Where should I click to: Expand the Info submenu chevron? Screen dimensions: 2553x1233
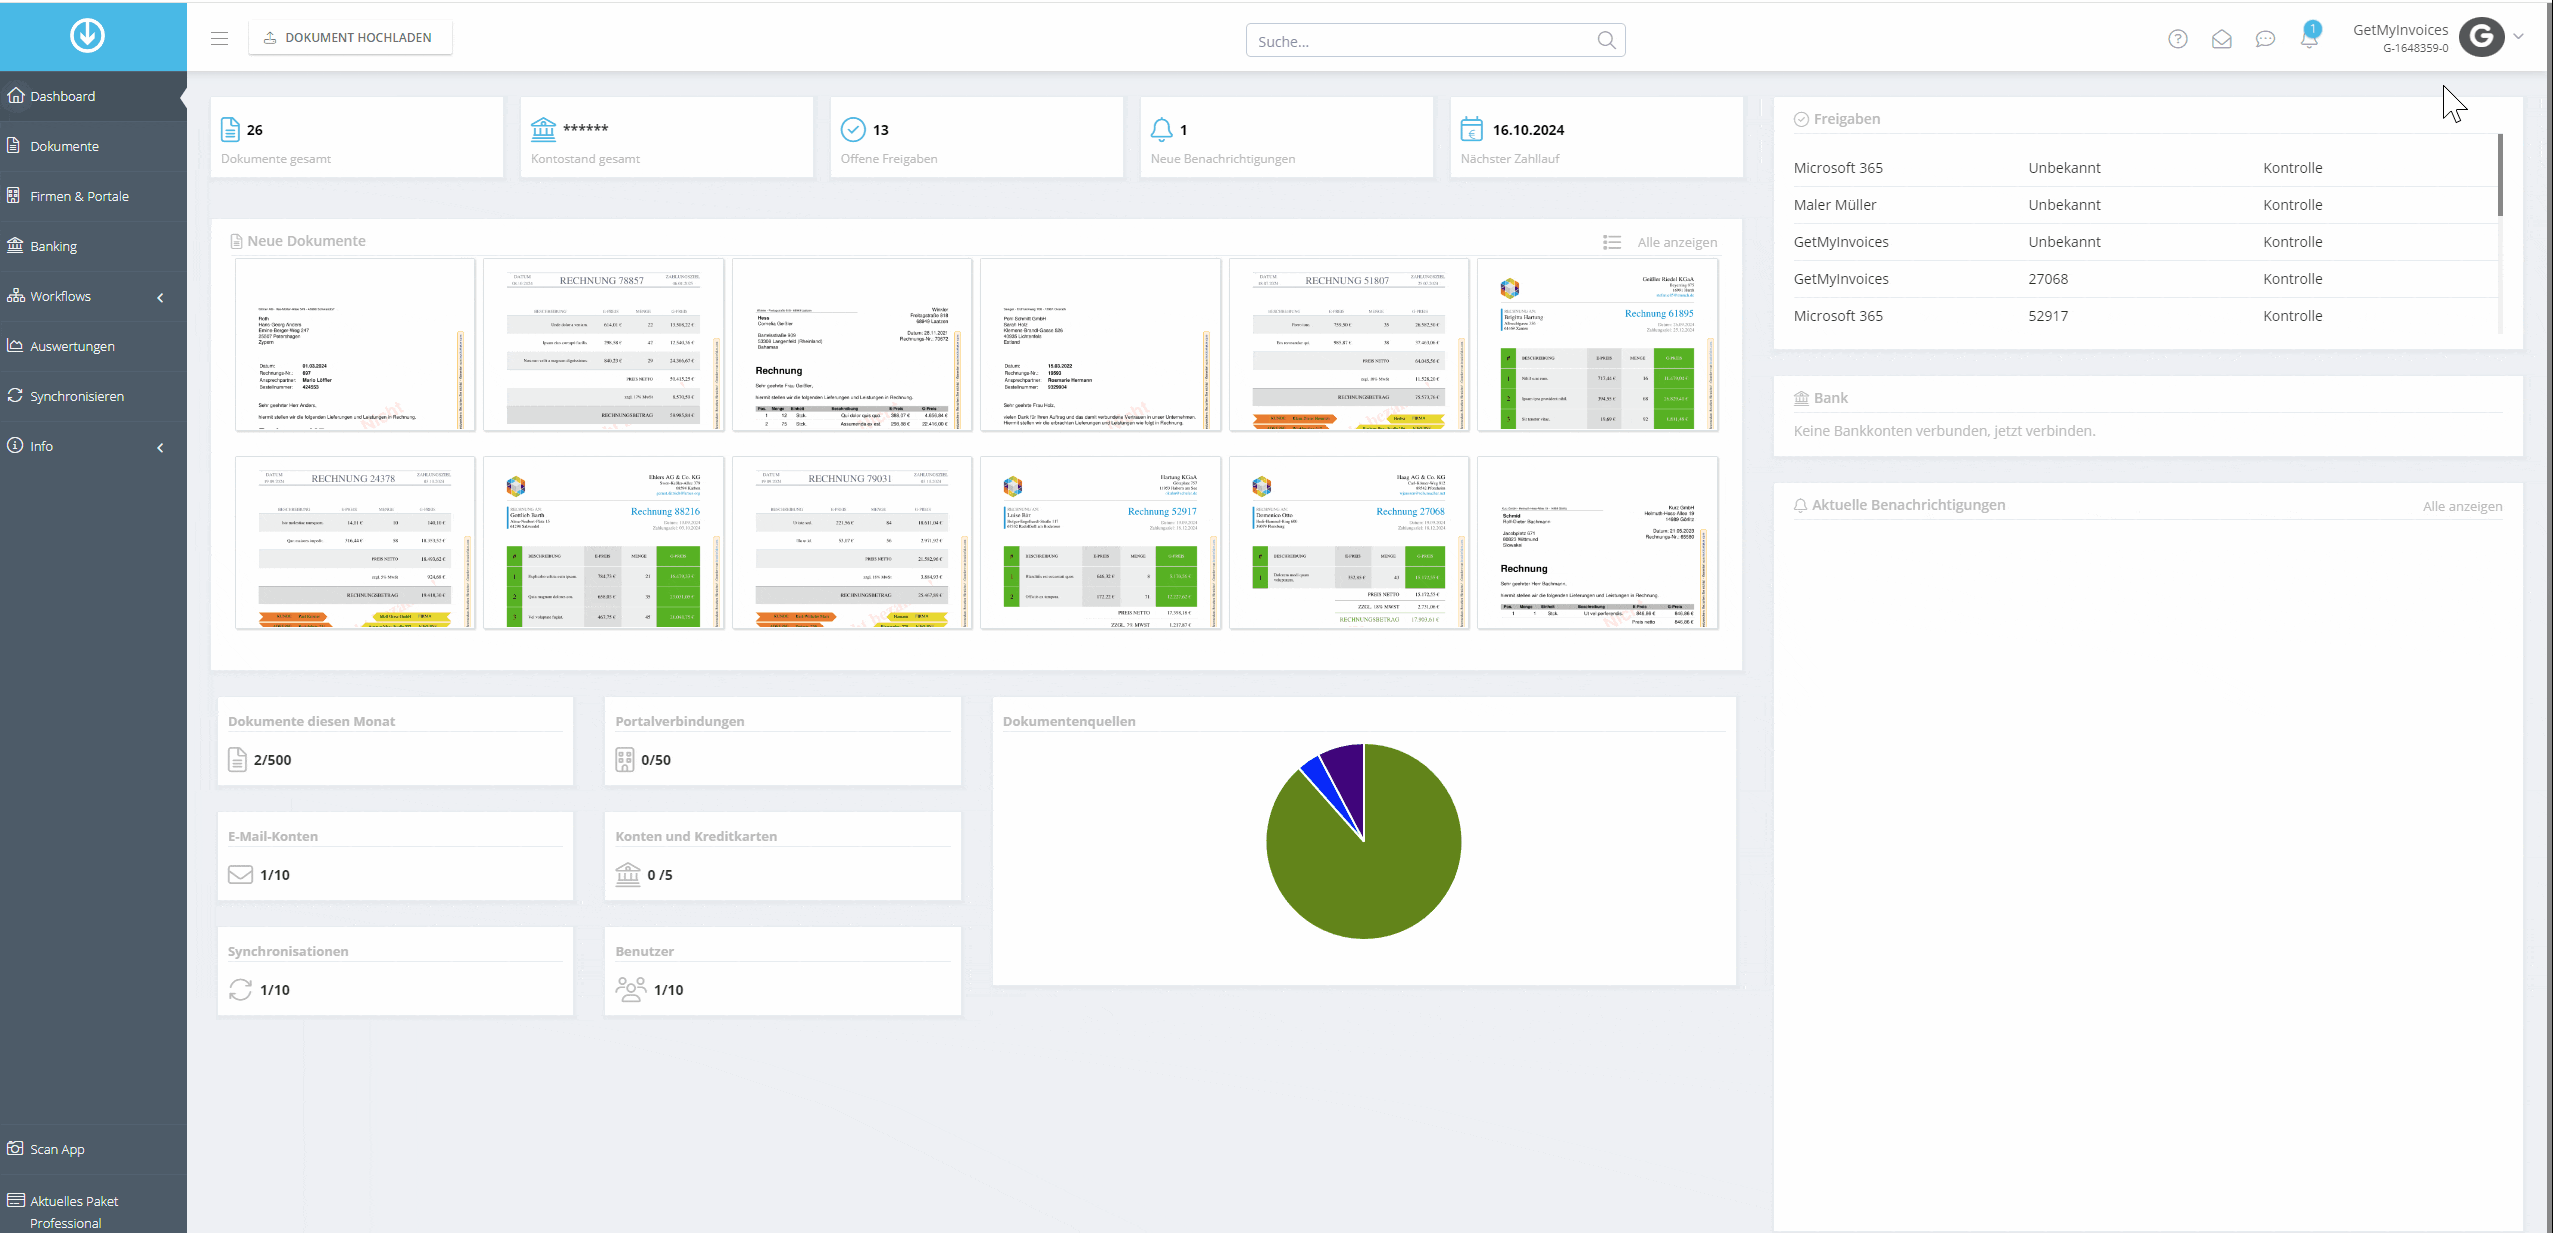pos(160,448)
